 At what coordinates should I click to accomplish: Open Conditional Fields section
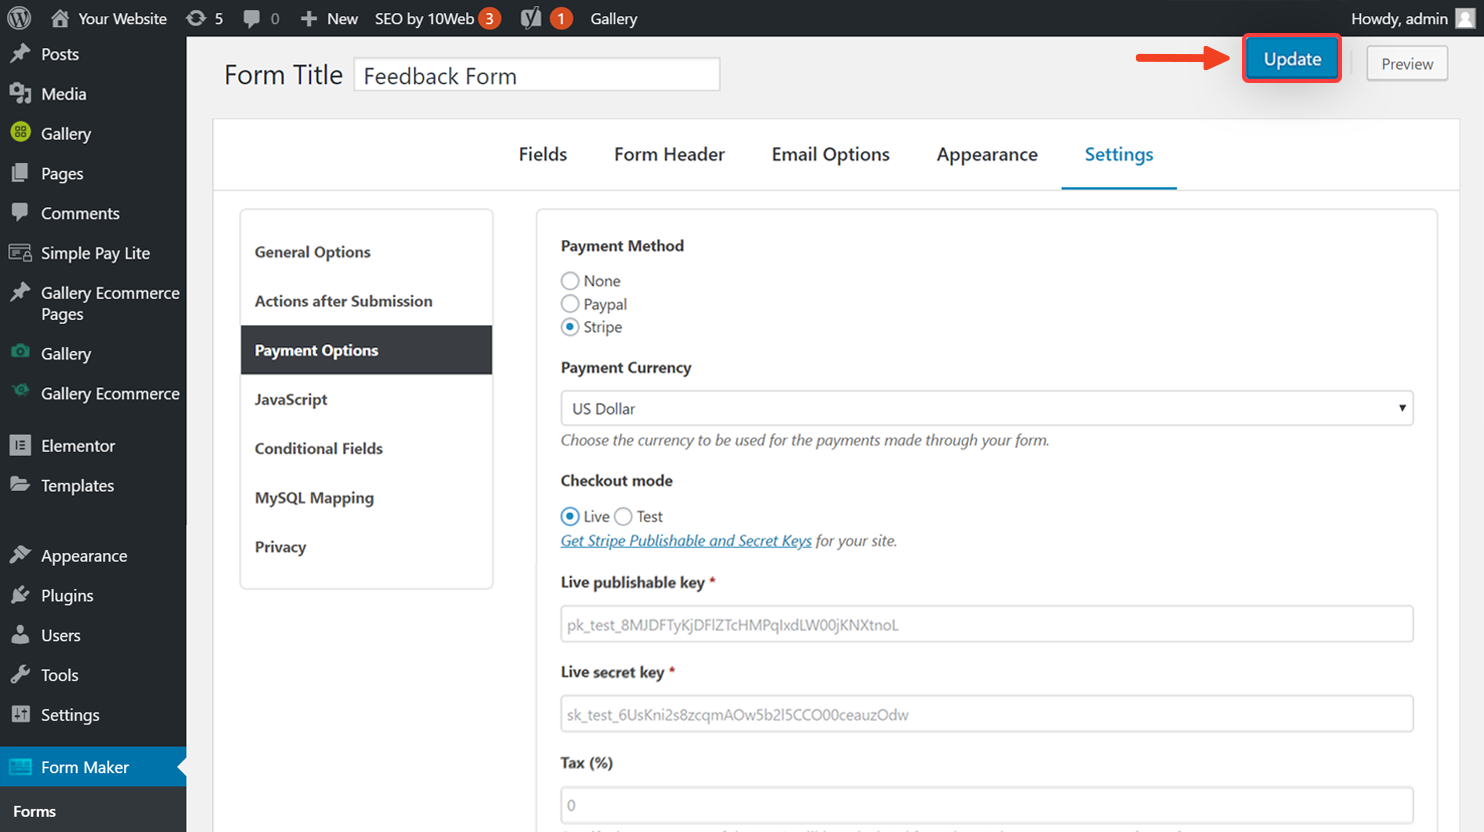click(x=366, y=448)
